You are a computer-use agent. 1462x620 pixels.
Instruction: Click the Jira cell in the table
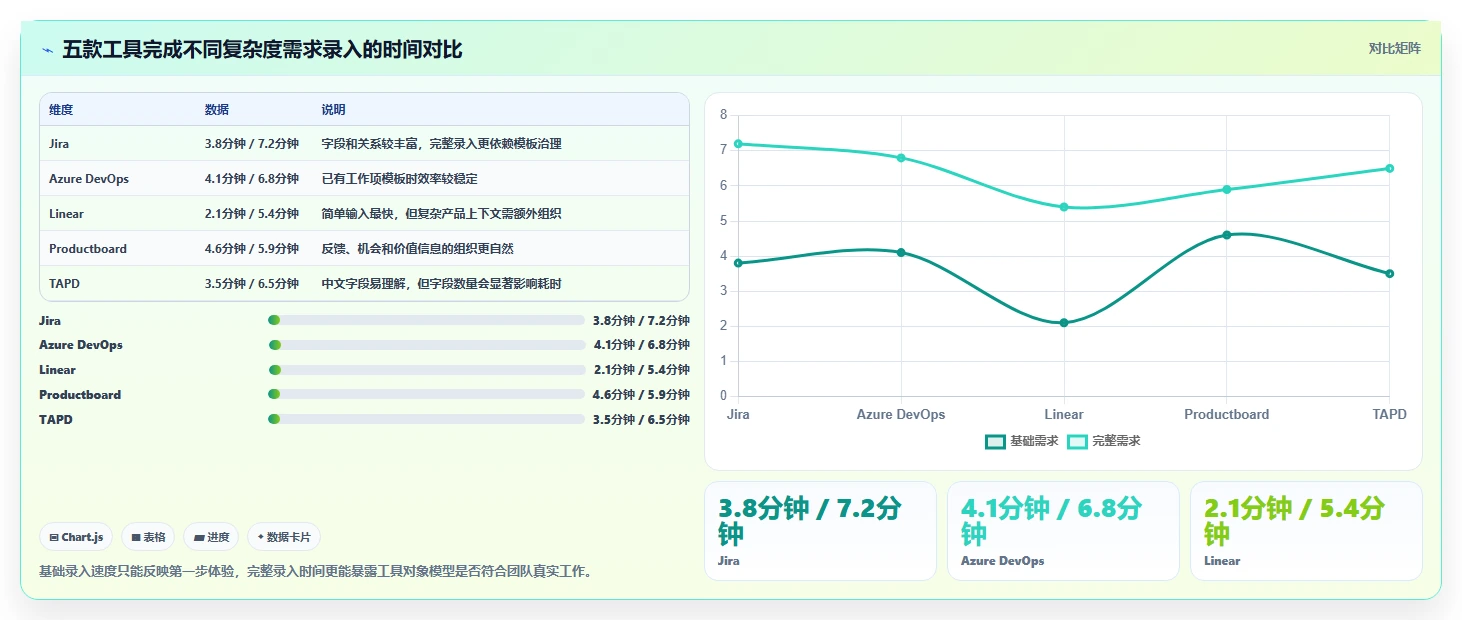point(59,144)
